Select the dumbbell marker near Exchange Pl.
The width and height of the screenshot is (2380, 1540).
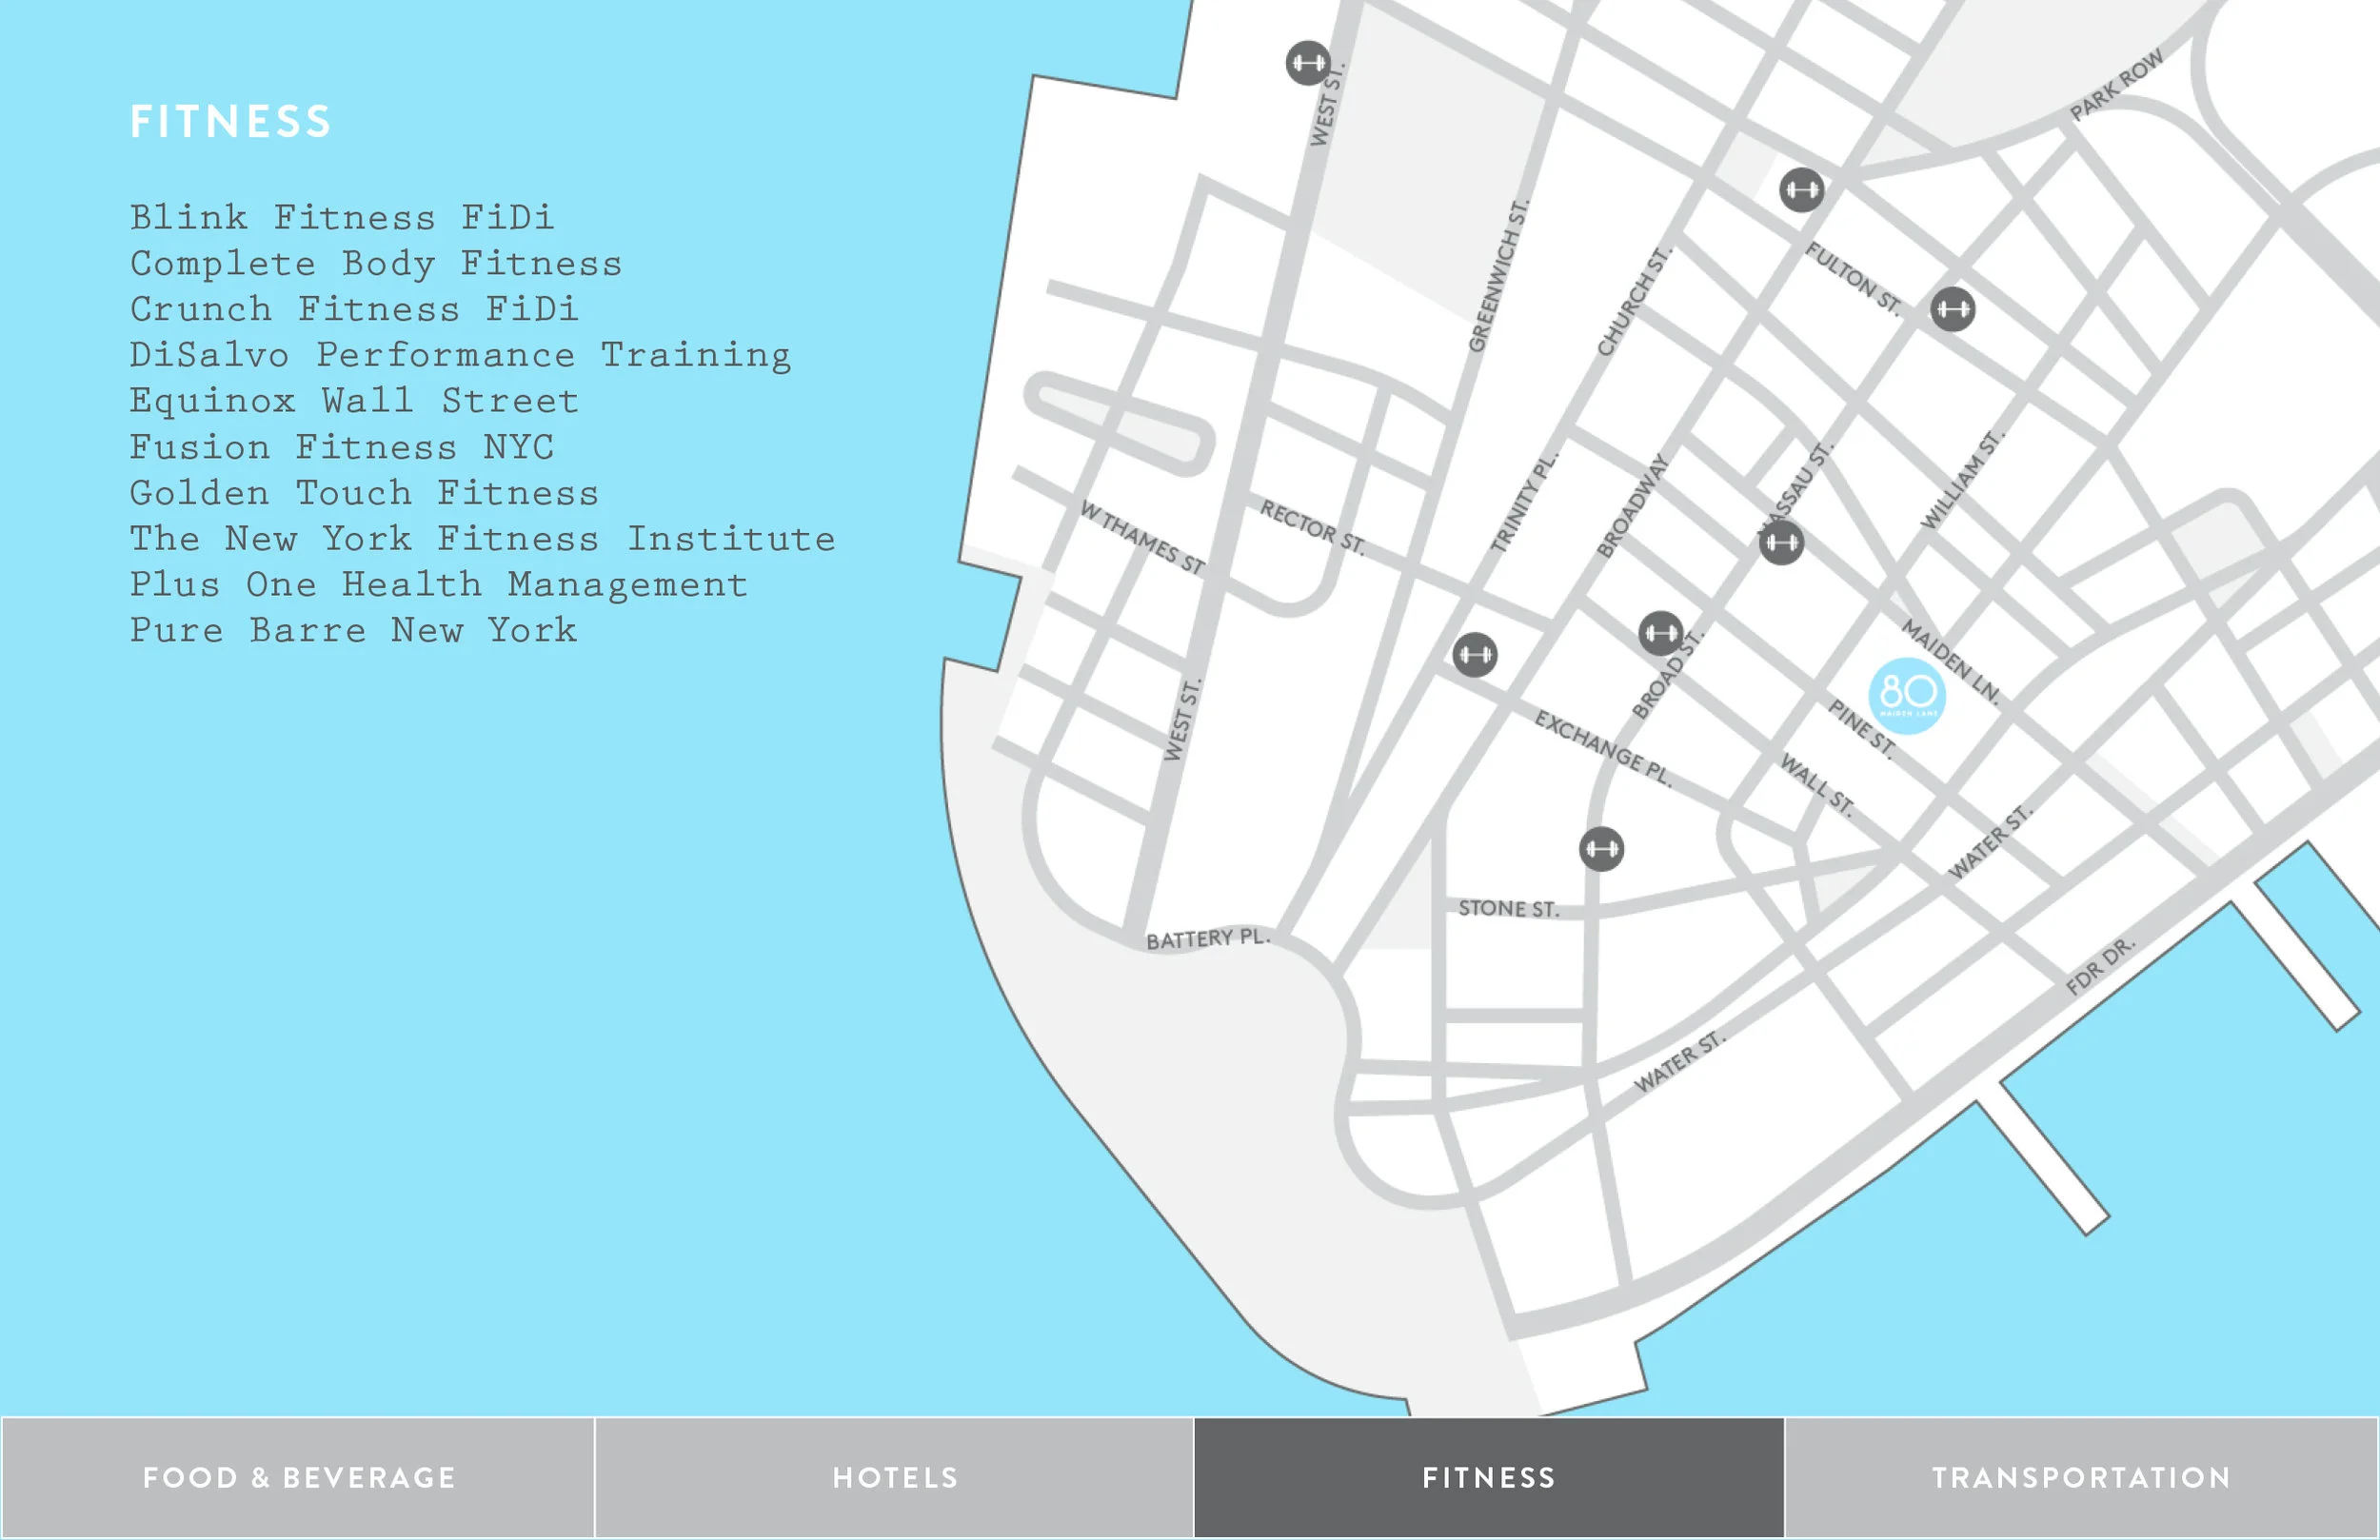1477,657
